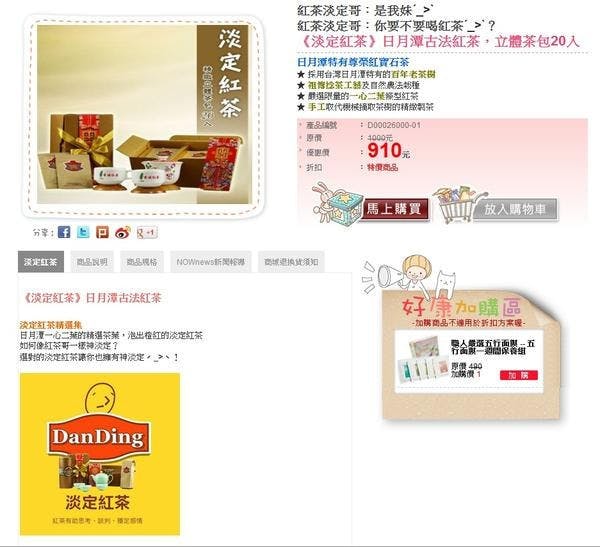Click the red 加購 button
The image size is (600, 547).
tap(518, 376)
